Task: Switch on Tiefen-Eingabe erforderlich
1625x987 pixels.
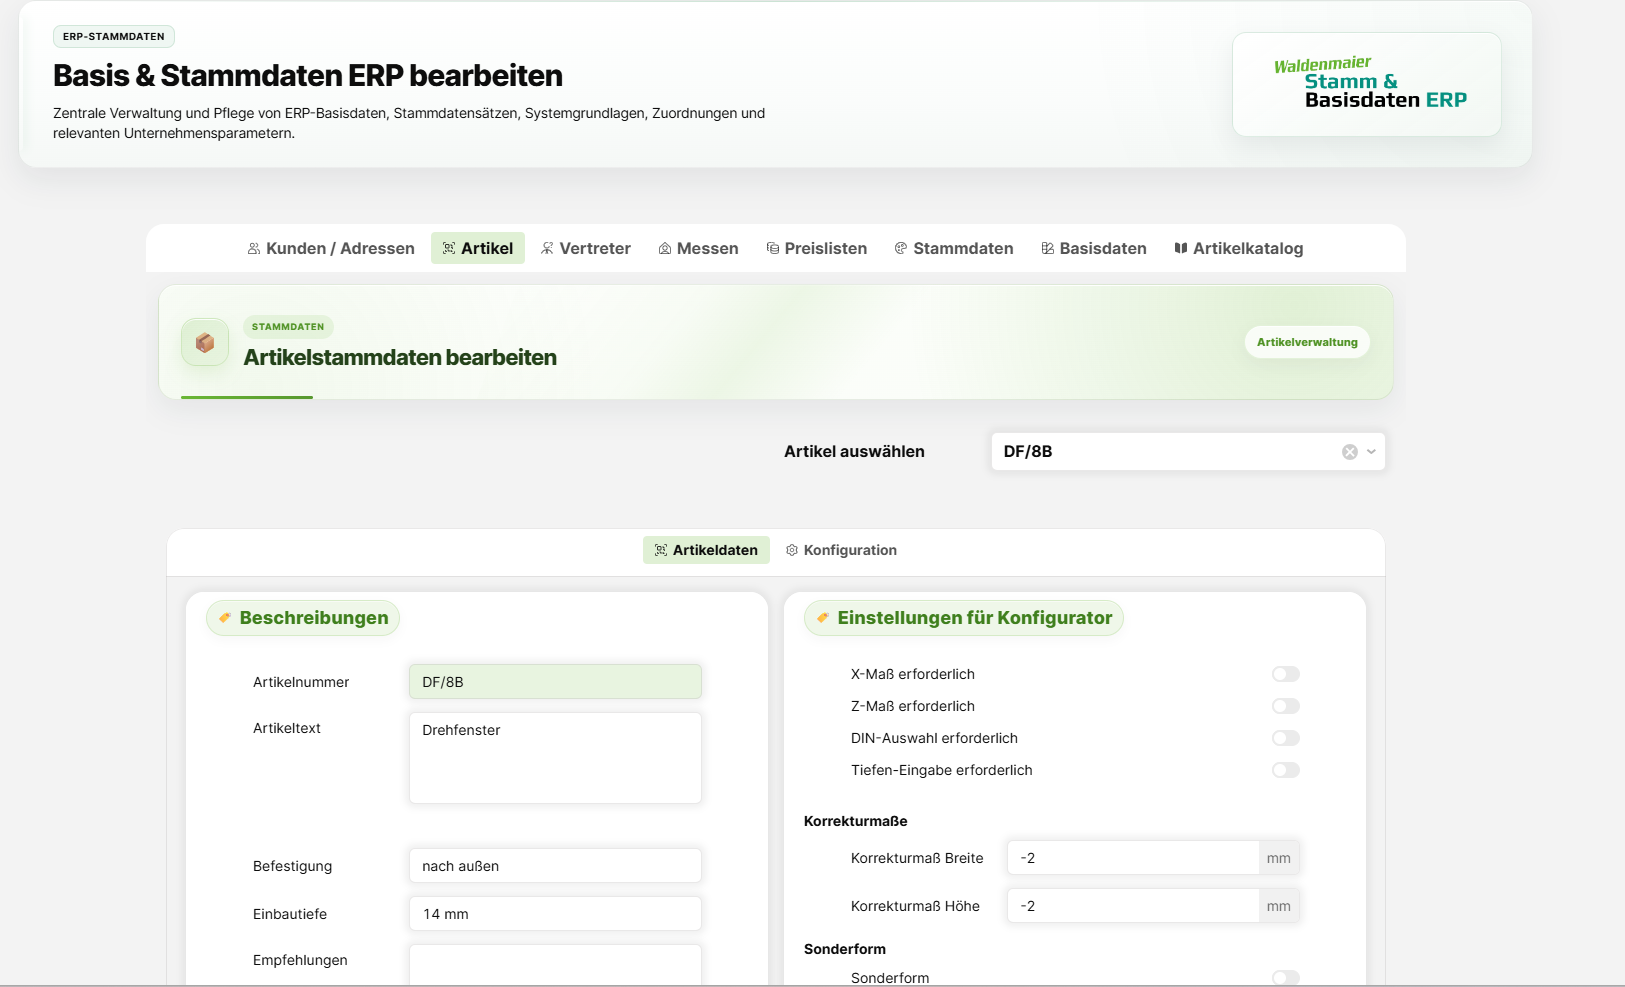Action: click(1286, 770)
